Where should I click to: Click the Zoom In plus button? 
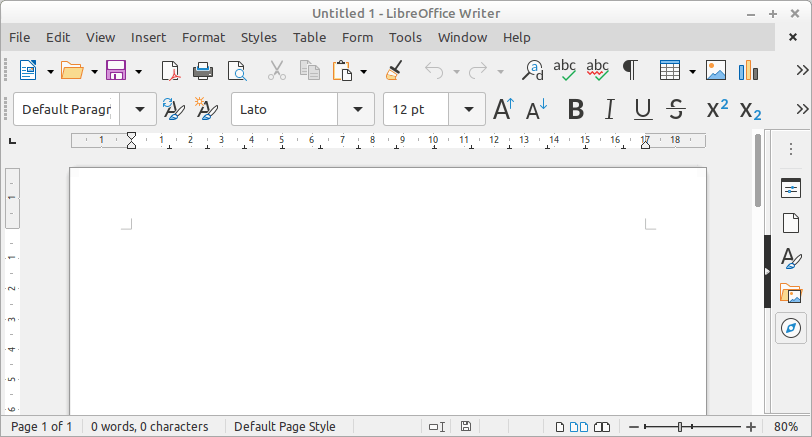(x=751, y=427)
